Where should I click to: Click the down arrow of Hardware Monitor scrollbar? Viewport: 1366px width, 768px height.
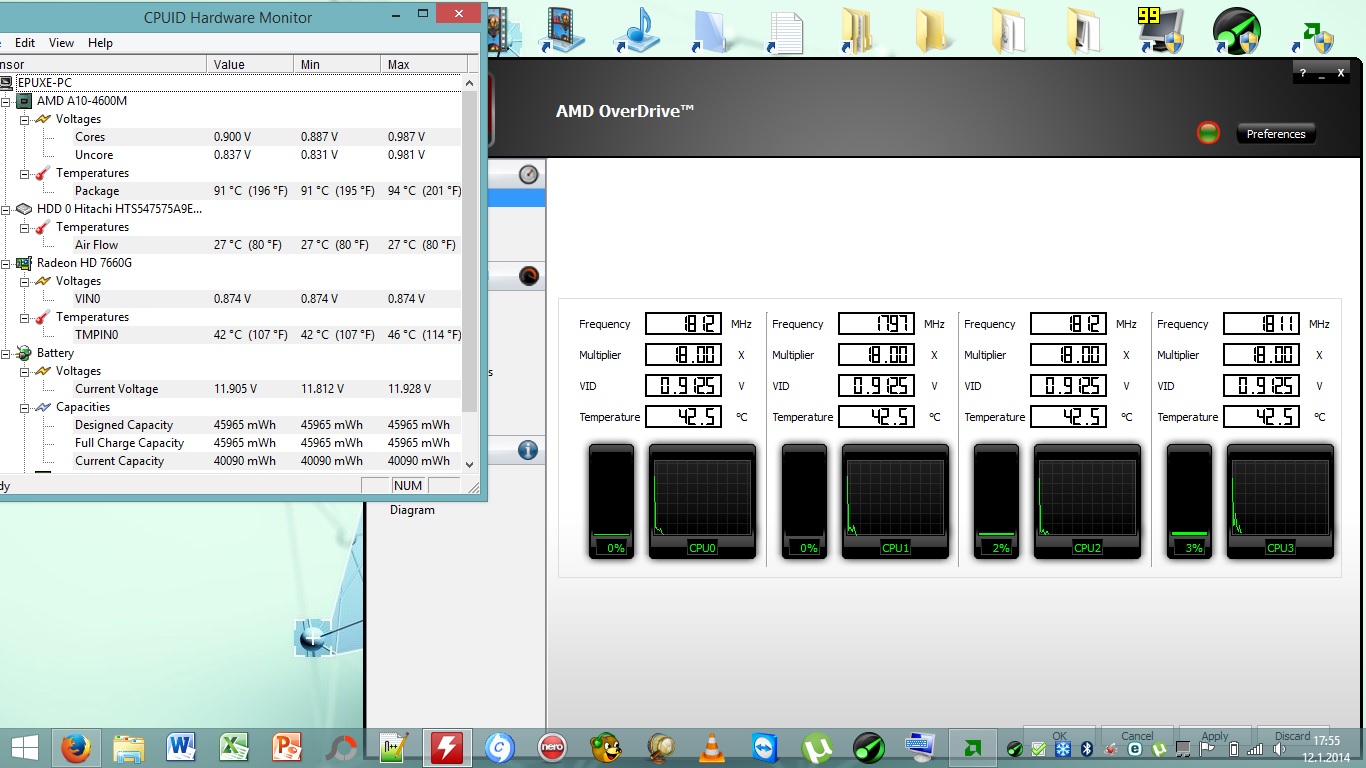pyautogui.click(x=470, y=464)
